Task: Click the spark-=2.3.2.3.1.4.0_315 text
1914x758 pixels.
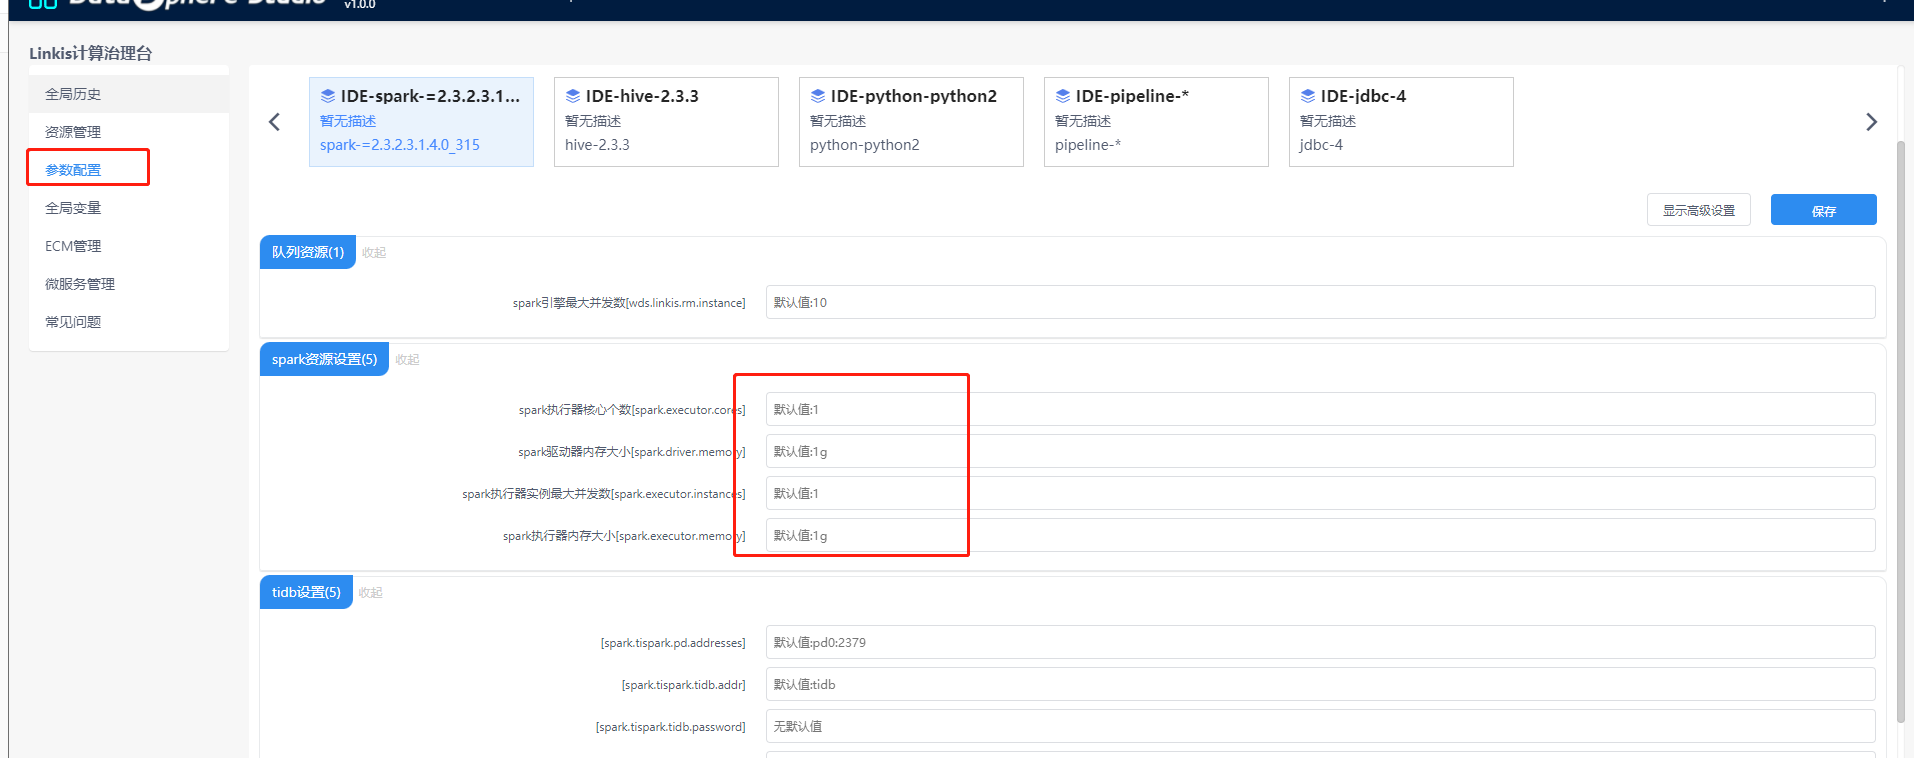Action: [x=400, y=145]
